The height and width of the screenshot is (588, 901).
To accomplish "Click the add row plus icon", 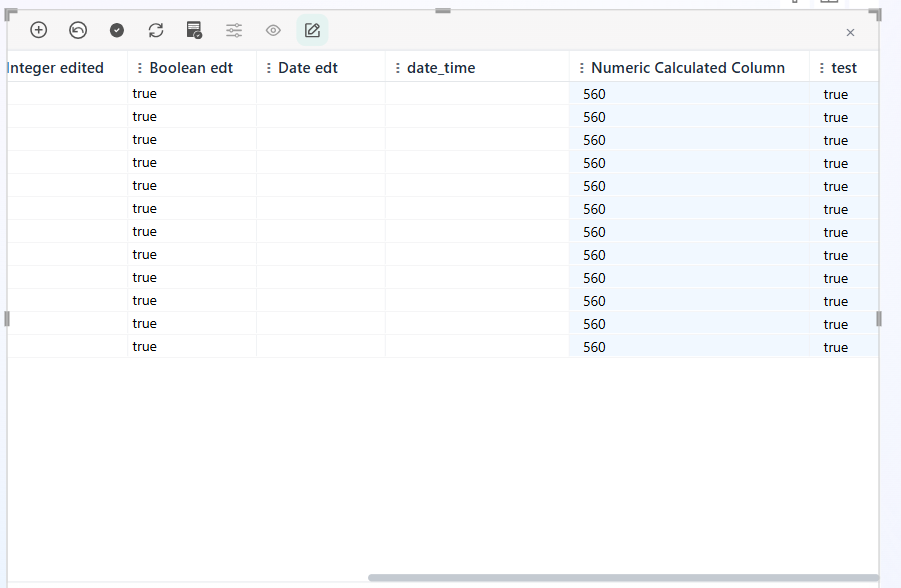I will pyautogui.click(x=38, y=30).
